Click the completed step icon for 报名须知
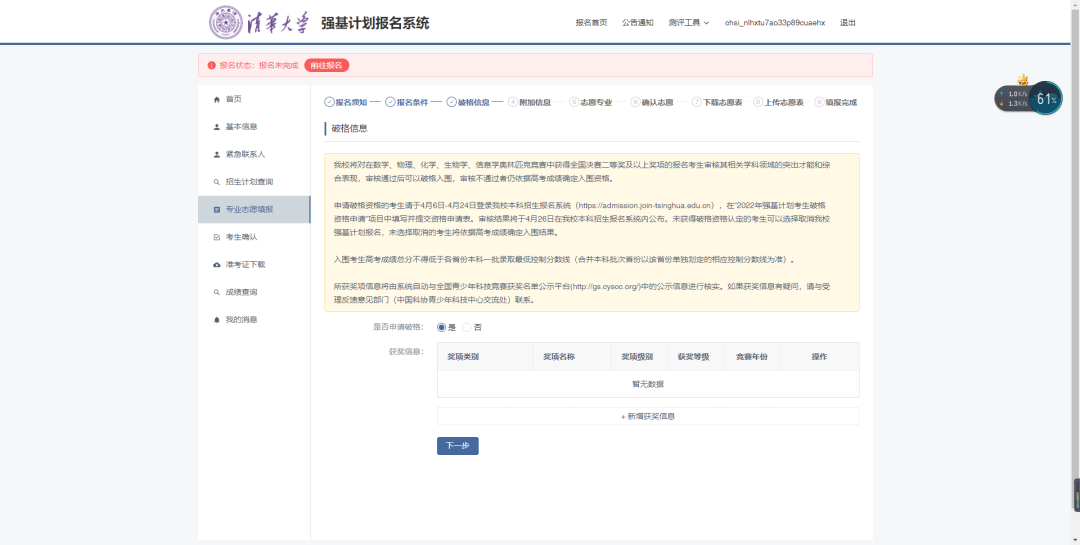 [x=329, y=102]
